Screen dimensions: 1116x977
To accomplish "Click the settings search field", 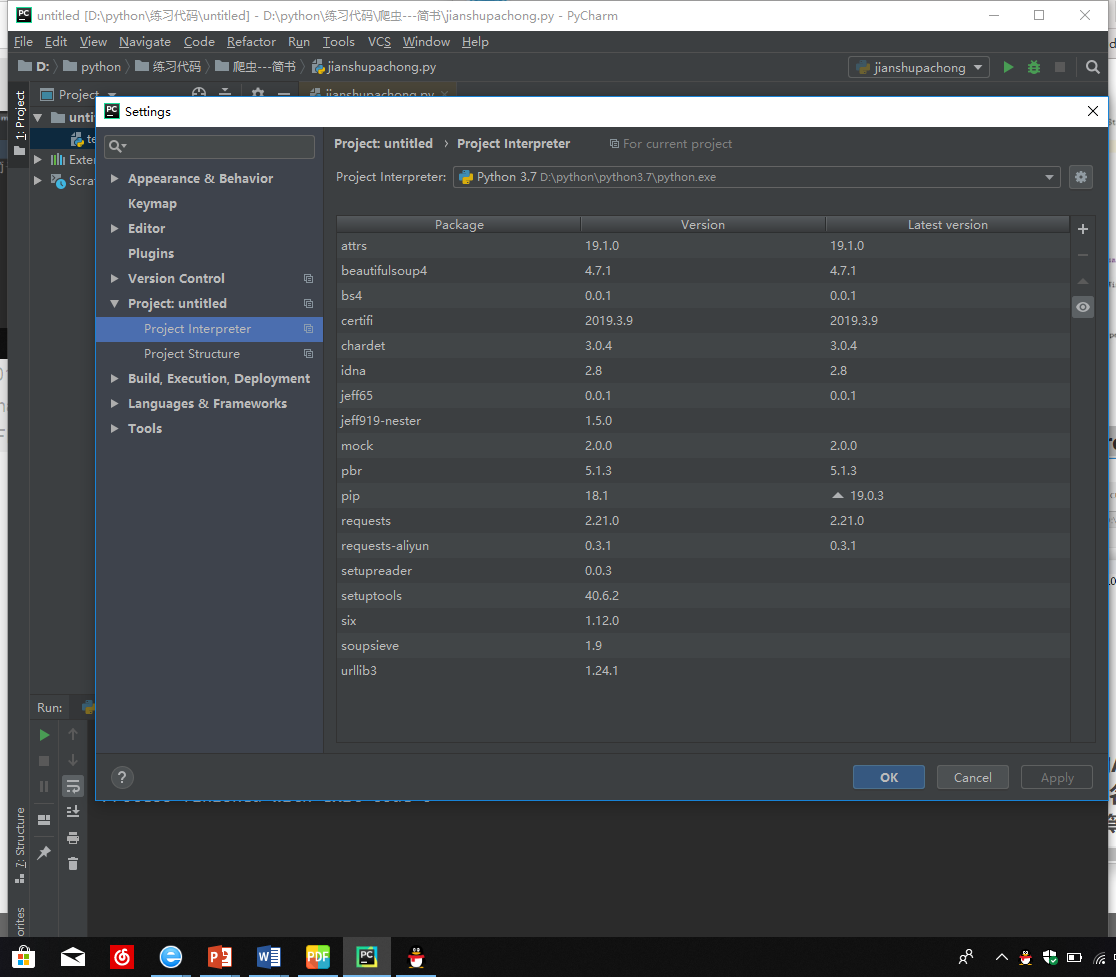I will [209, 146].
